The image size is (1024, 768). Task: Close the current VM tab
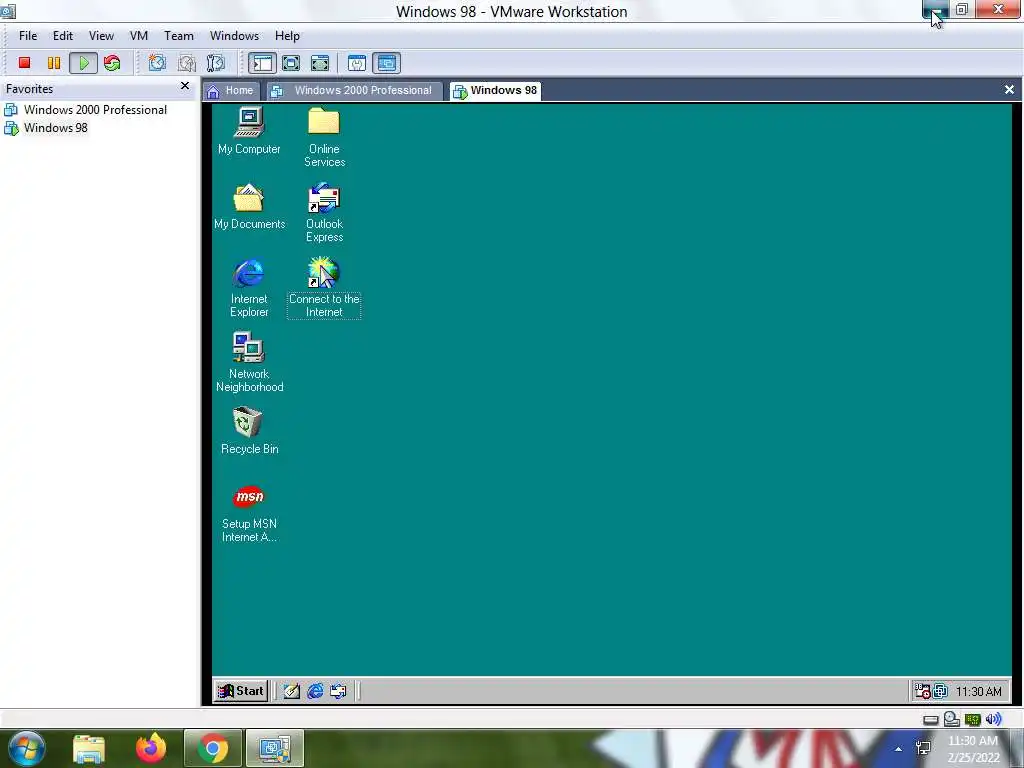pyautogui.click(x=1009, y=89)
